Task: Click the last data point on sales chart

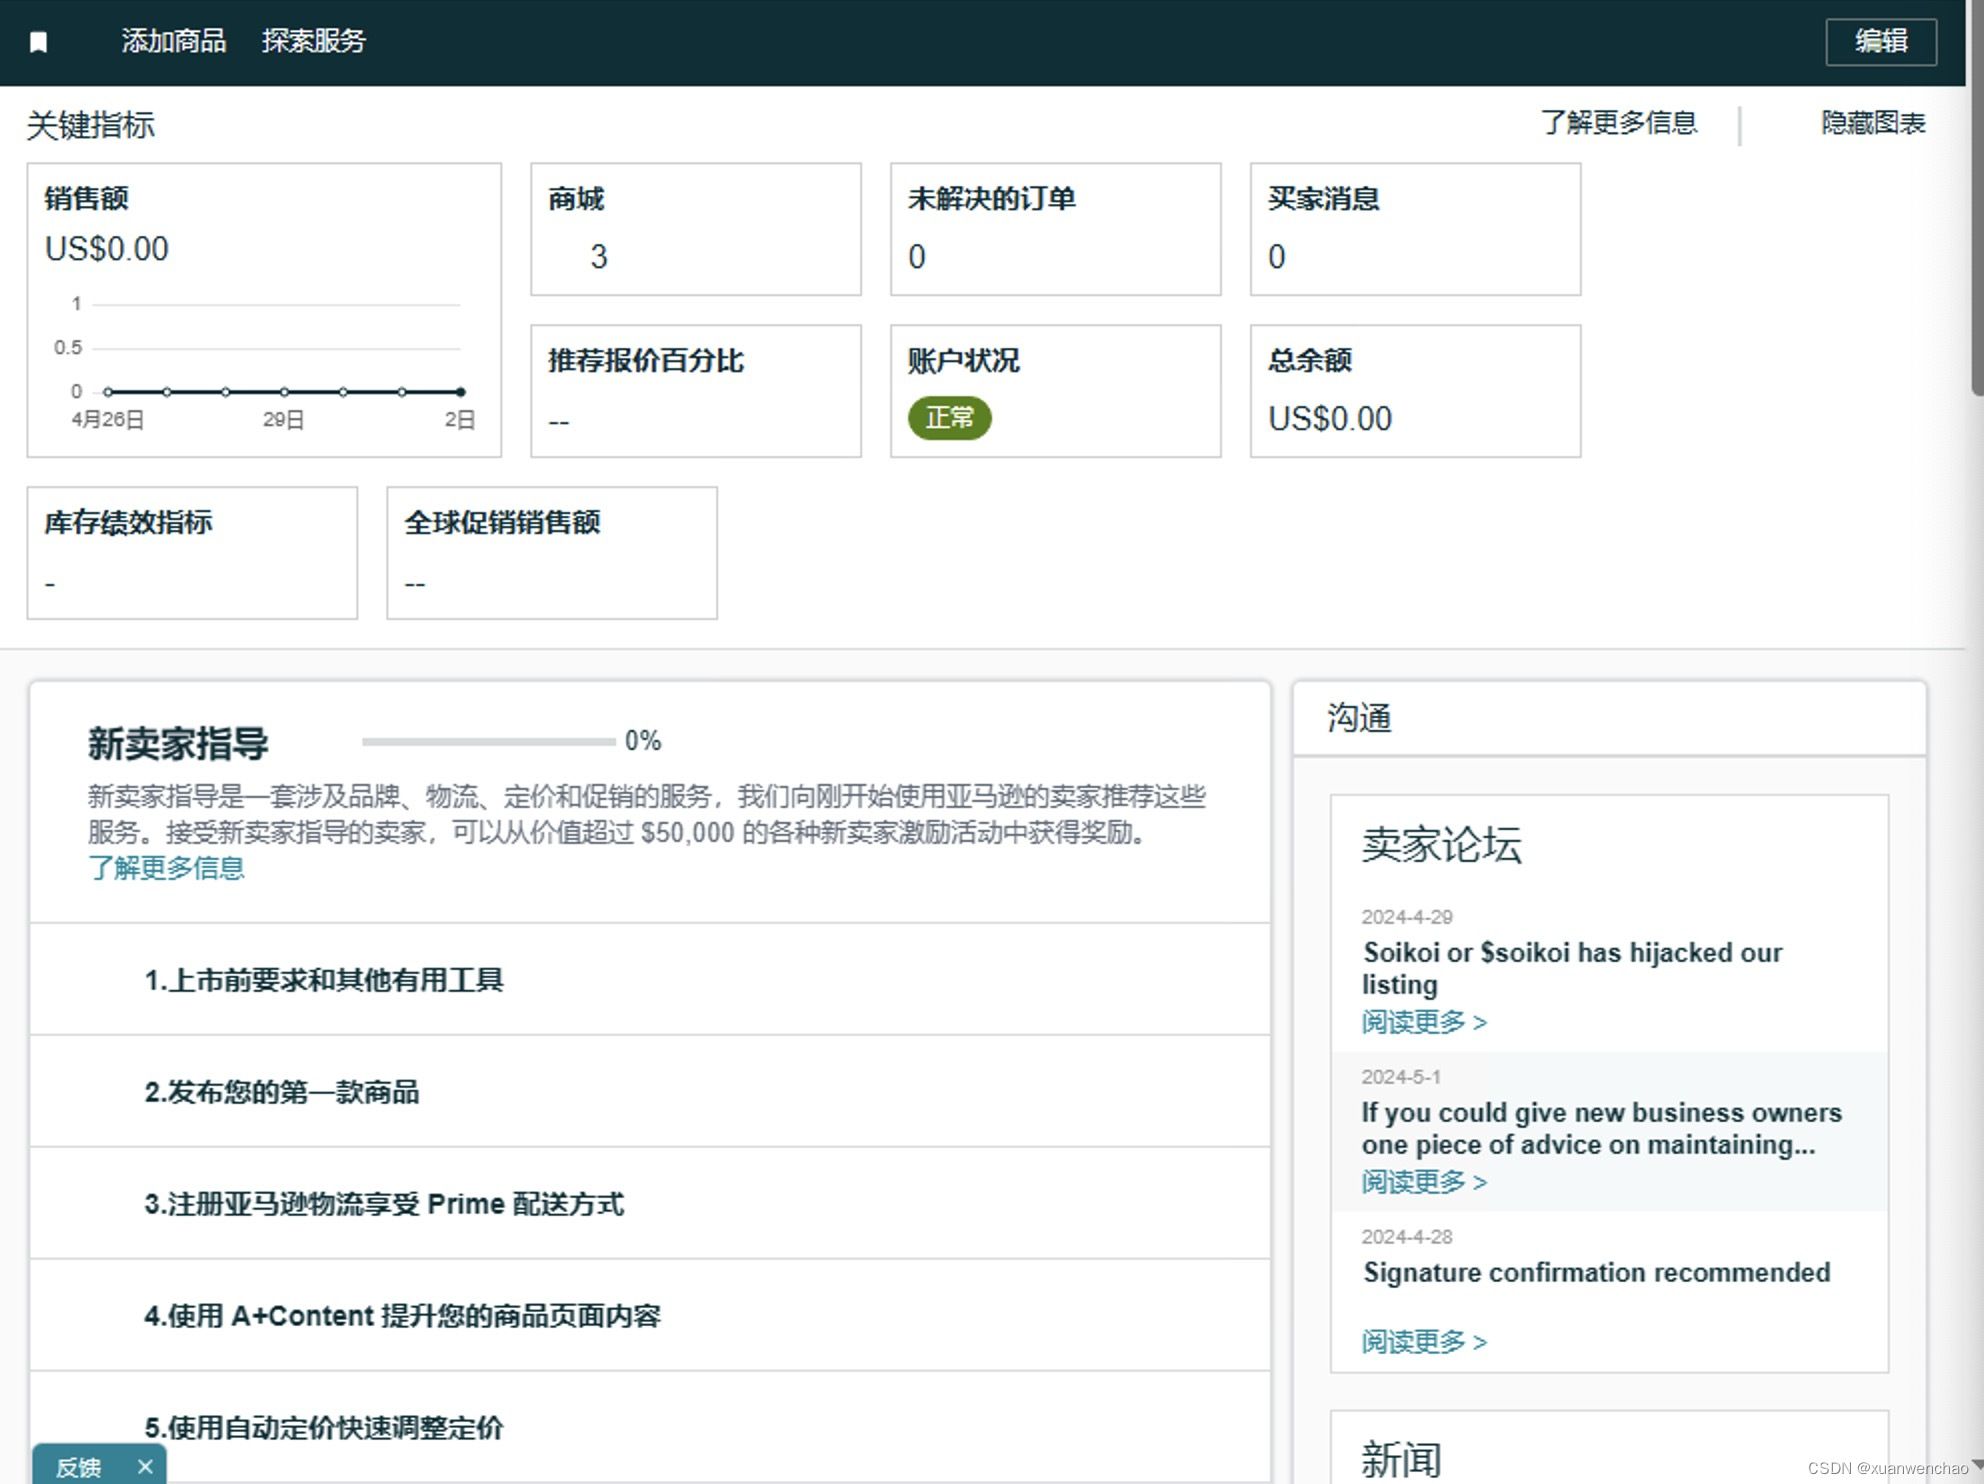Action: (460, 392)
